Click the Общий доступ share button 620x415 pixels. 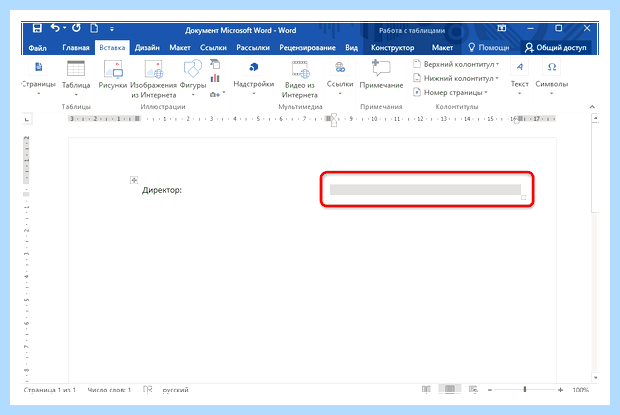[x=556, y=48]
